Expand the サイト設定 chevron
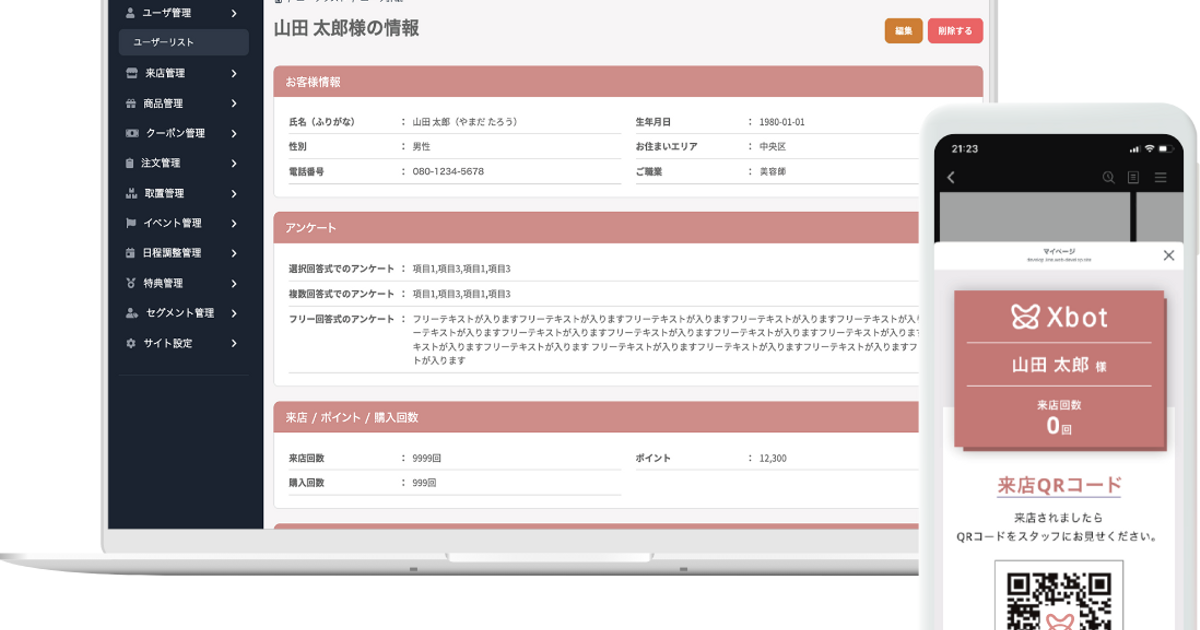 pos(233,343)
